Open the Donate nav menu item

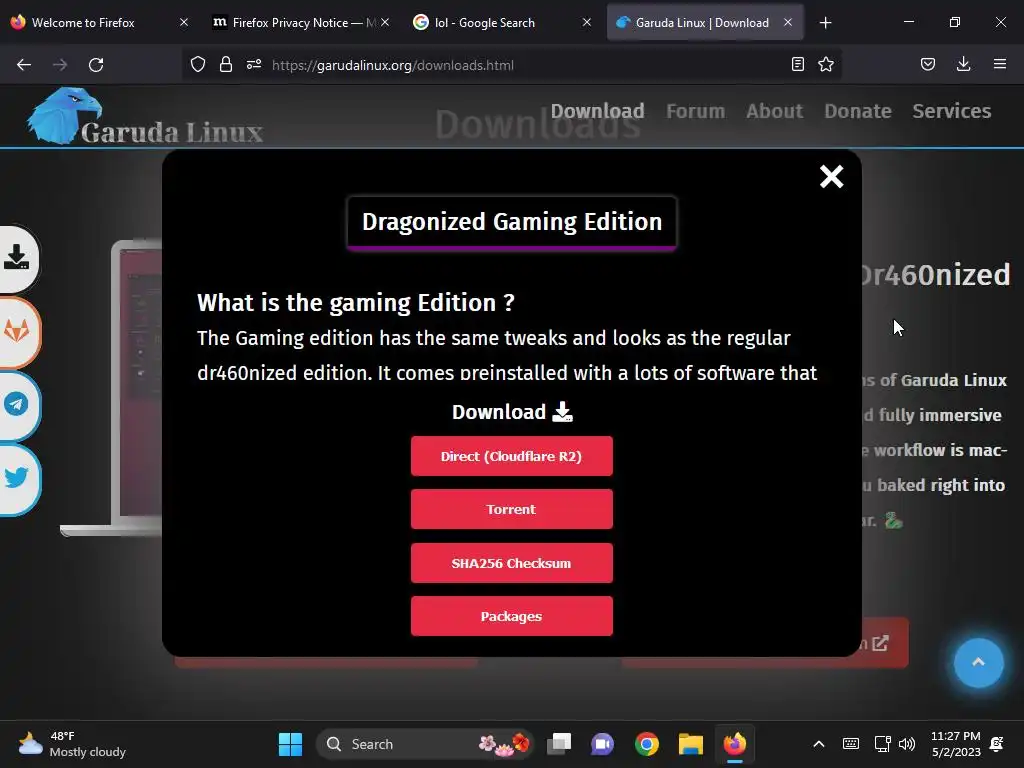[857, 111]
